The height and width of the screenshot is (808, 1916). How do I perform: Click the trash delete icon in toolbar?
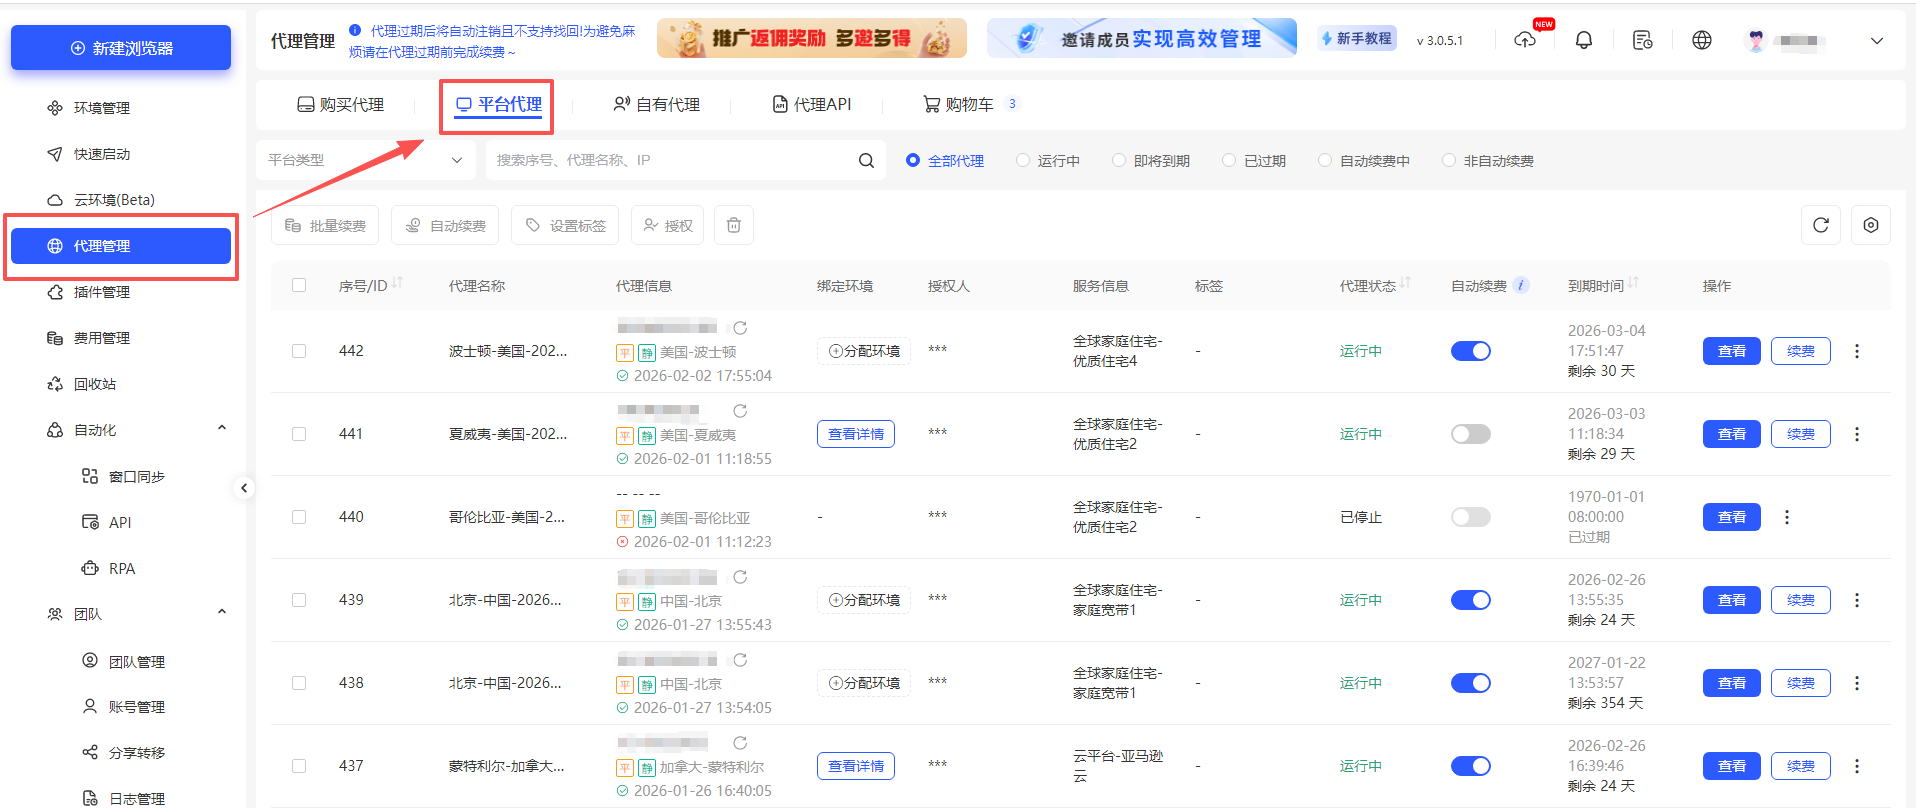734,225
